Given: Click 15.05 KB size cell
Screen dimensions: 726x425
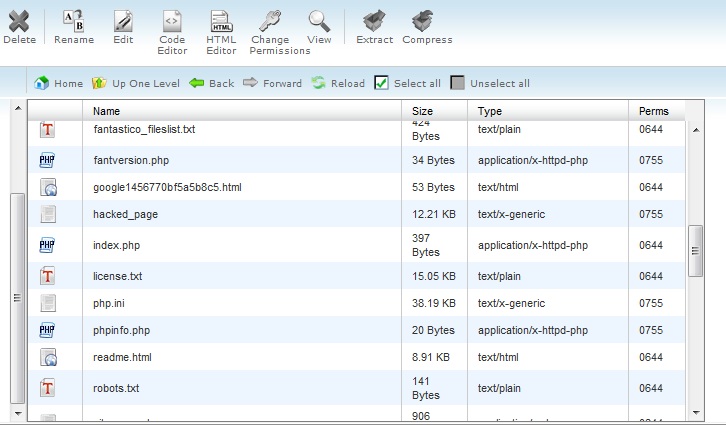Looking at the screenshot, I should click(434, 276).
